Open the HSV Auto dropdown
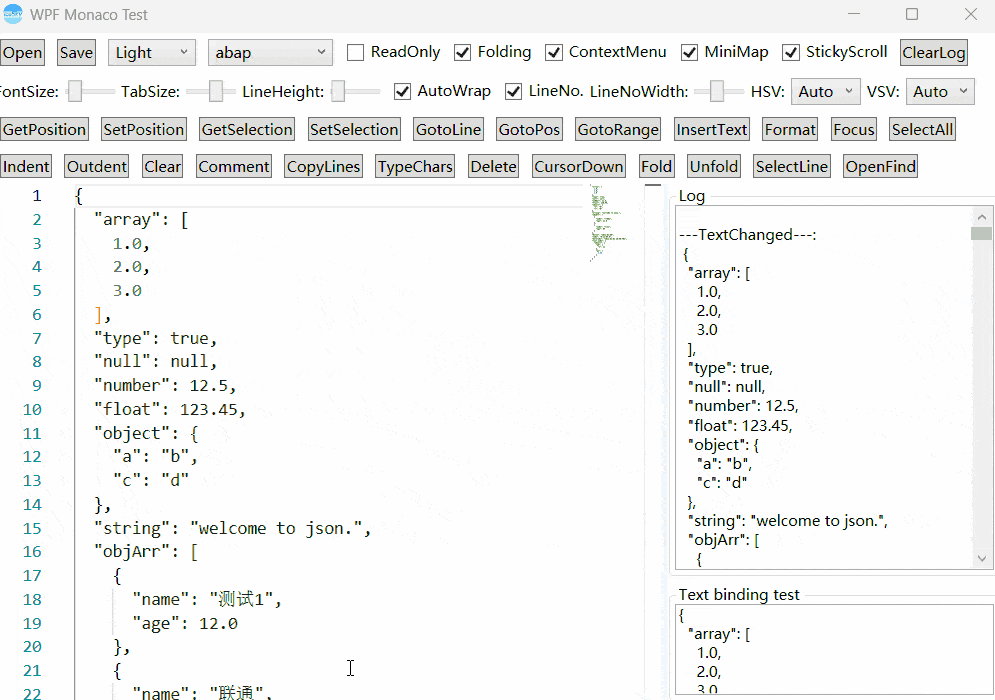 point(825,91)
